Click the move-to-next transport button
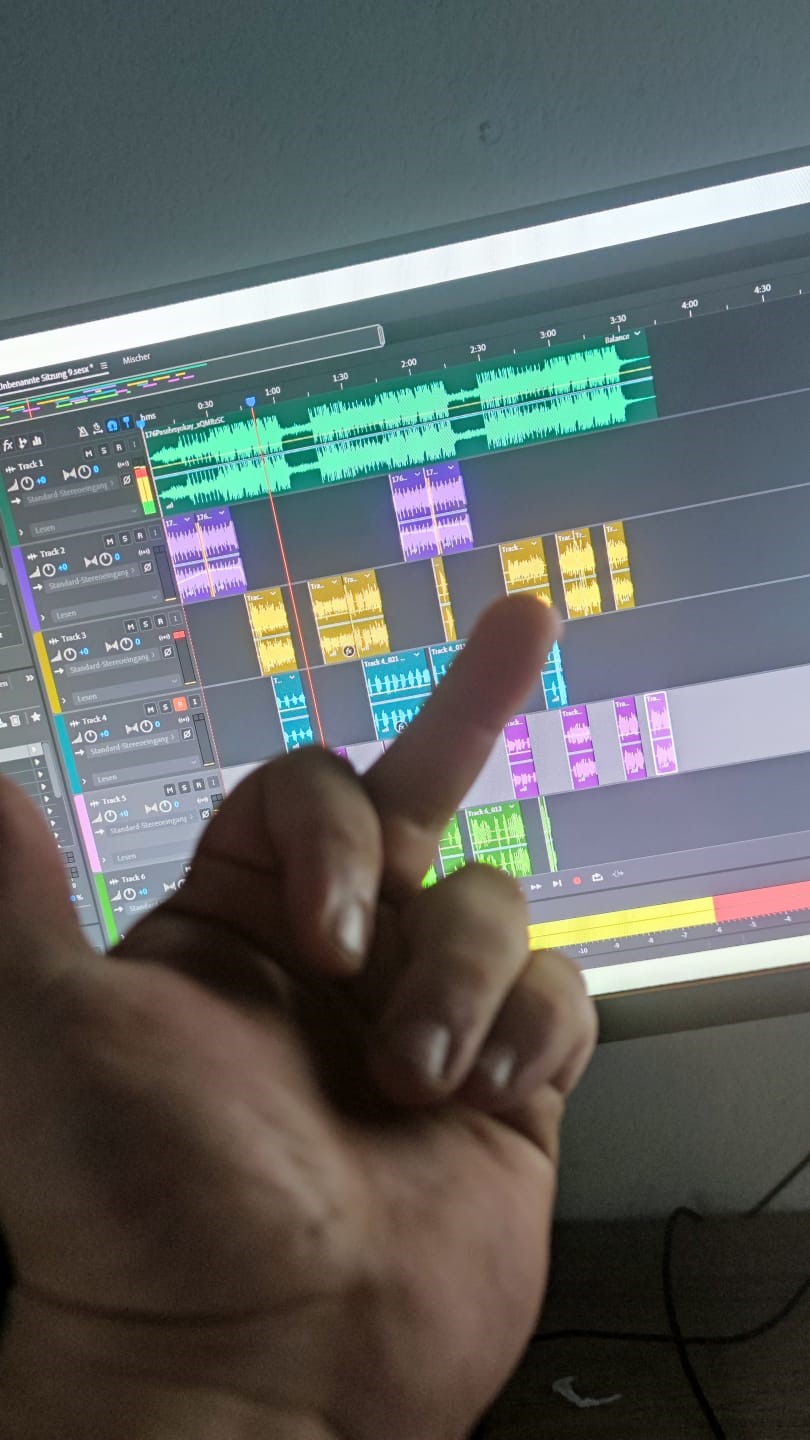This screenshot has width=810, height=1440. point(557,884)
